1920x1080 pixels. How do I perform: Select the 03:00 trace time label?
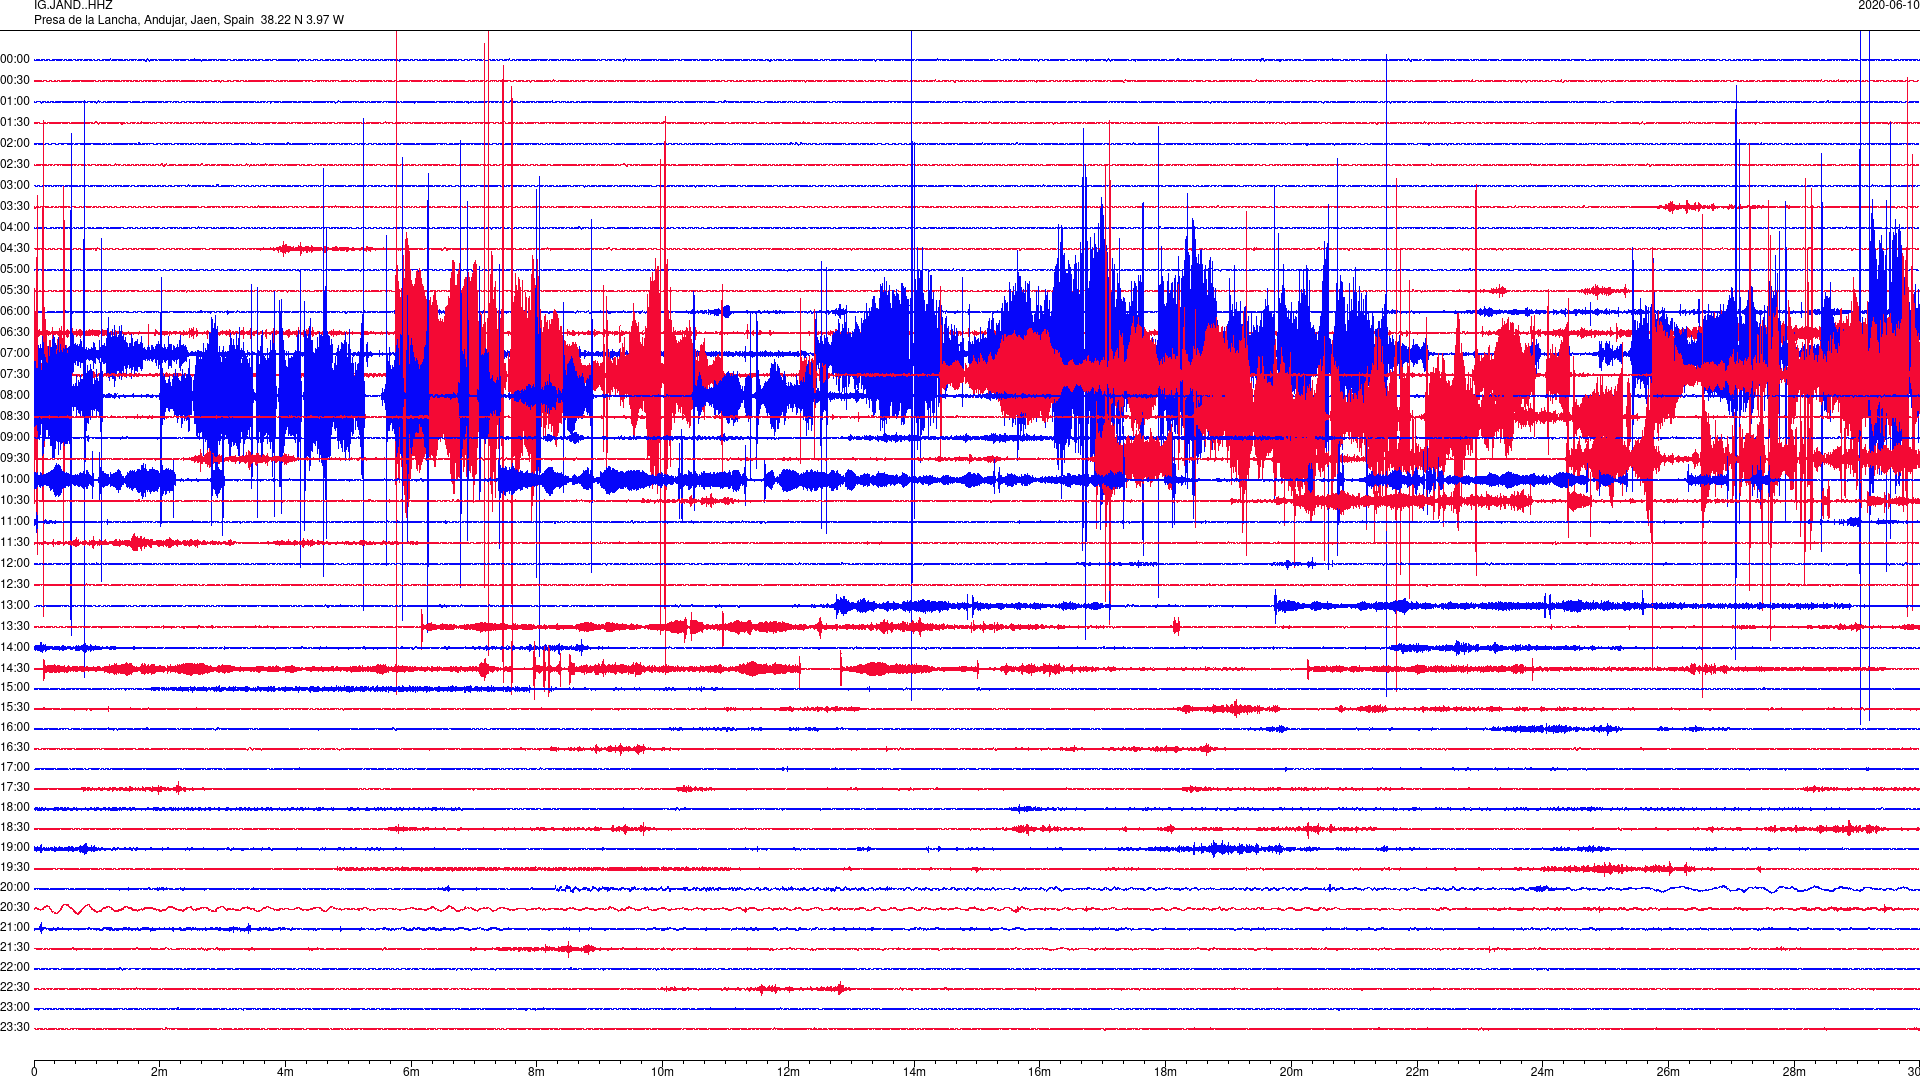[x=15, y=186]
